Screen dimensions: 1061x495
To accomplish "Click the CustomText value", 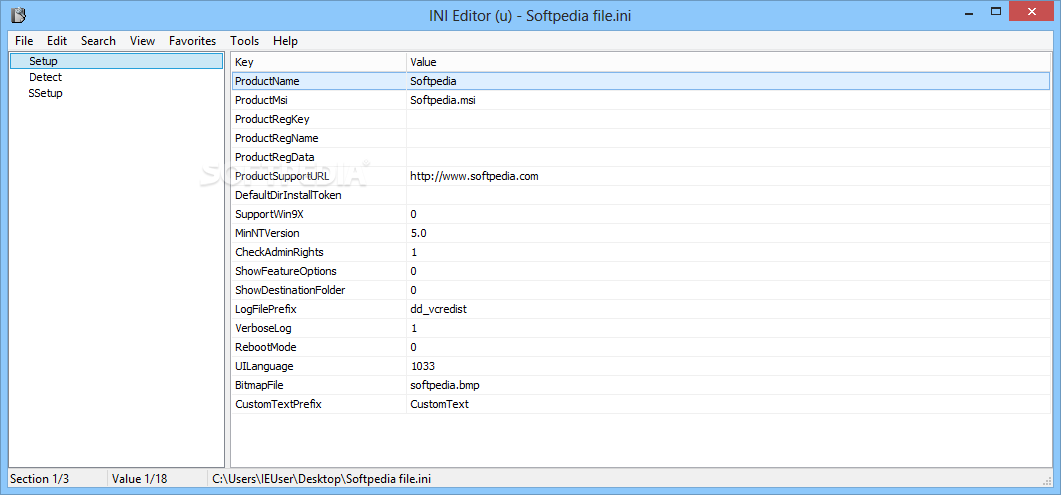I will coord(439,403).
